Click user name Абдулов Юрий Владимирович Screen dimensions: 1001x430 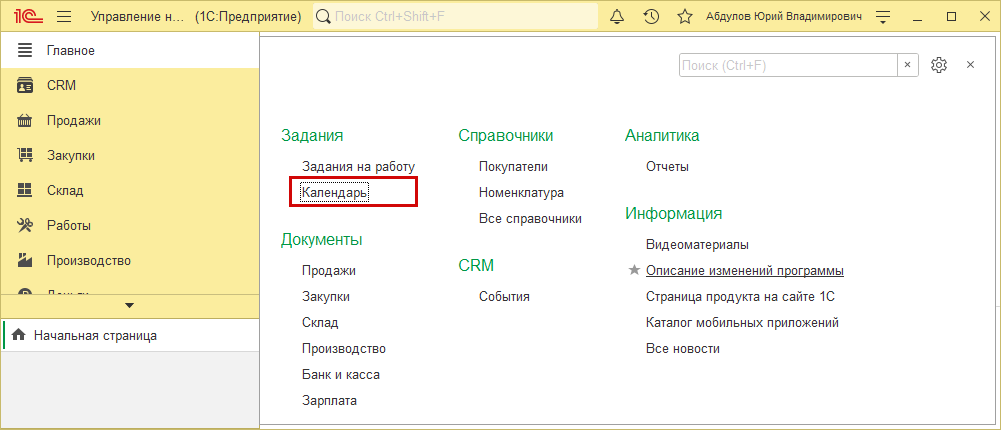(x=784, y=17)
